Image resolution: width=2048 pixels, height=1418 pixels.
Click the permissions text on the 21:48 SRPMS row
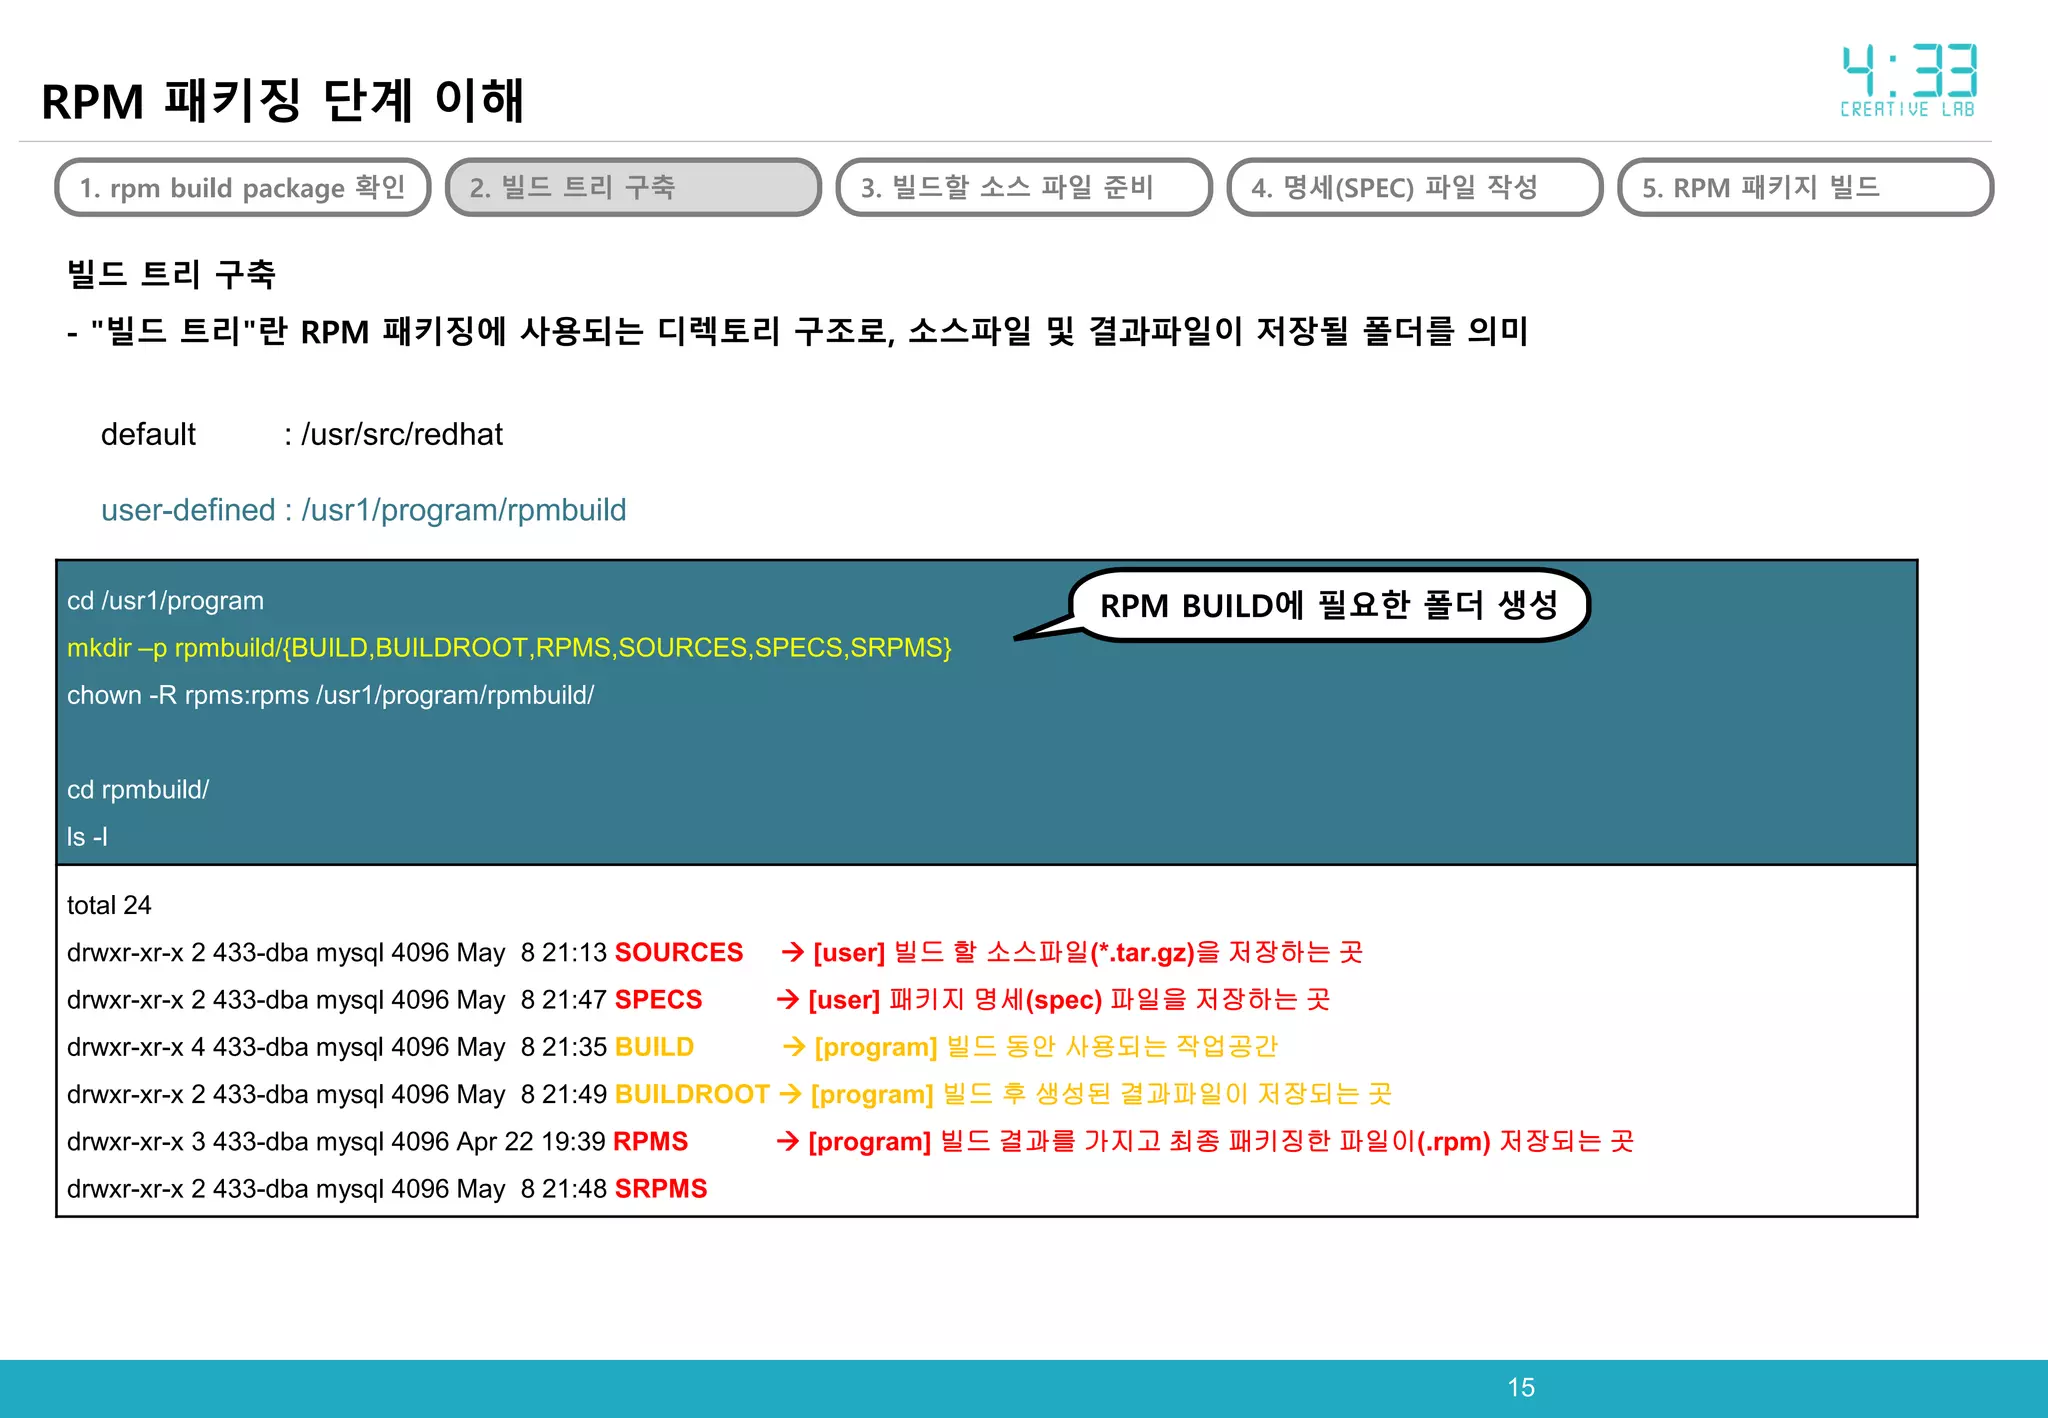[x=125, y=1188]
